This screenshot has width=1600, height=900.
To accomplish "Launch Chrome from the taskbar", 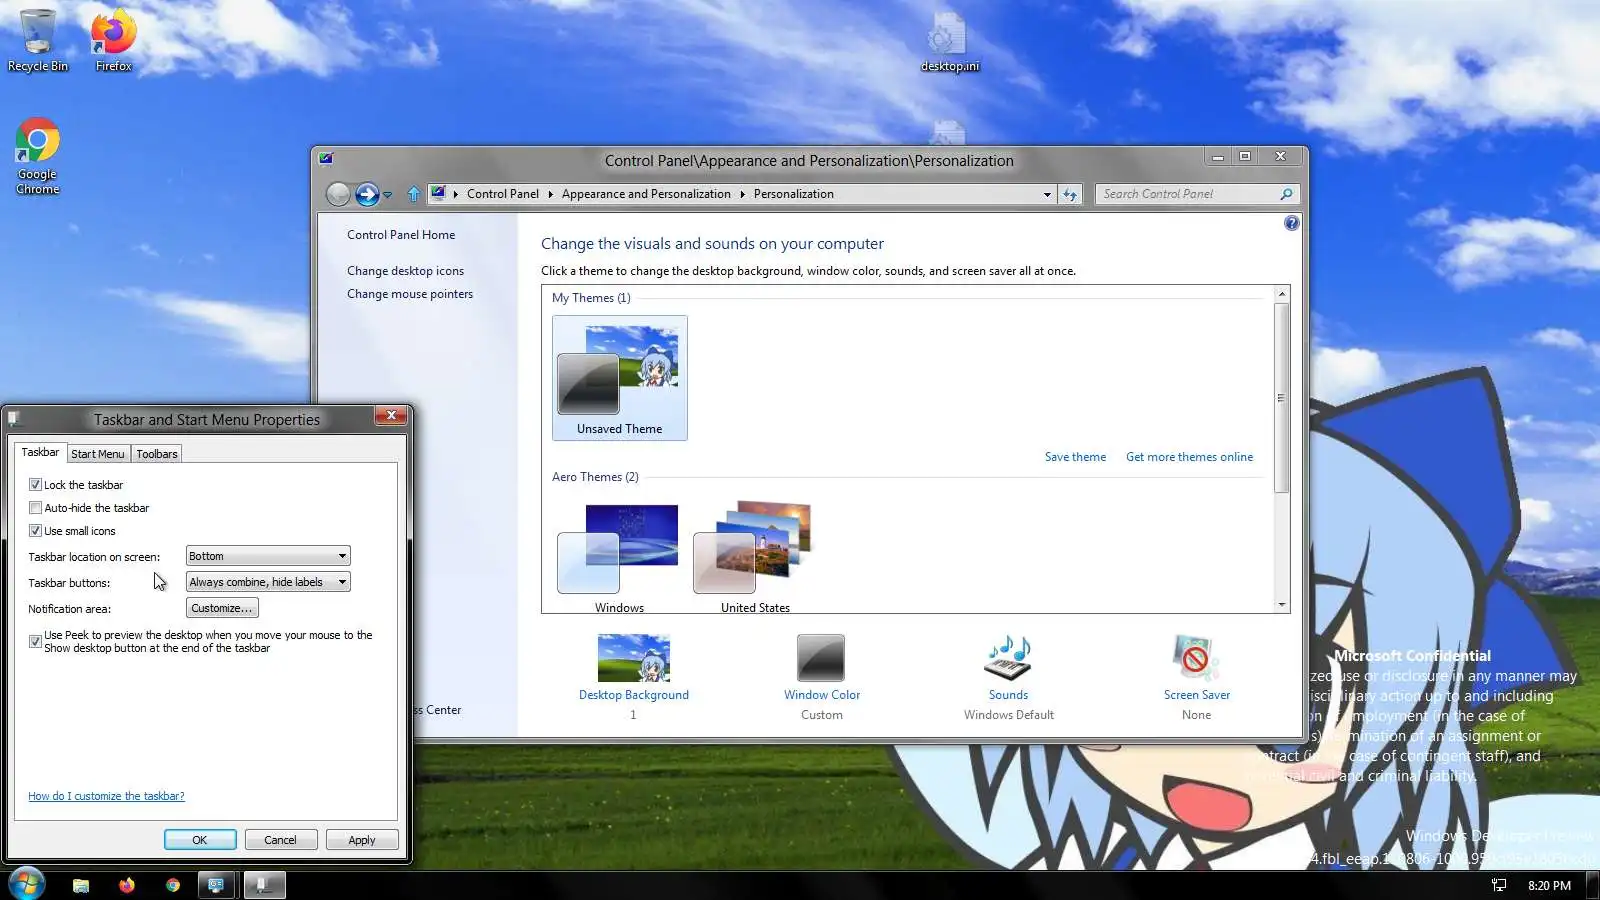I will [x=173, y=885].
